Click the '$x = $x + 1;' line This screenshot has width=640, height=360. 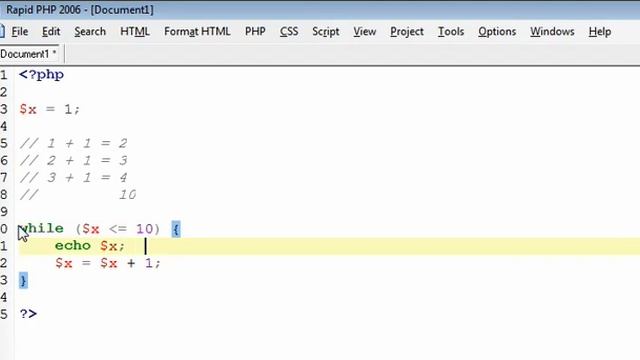[x=108, y=263]
